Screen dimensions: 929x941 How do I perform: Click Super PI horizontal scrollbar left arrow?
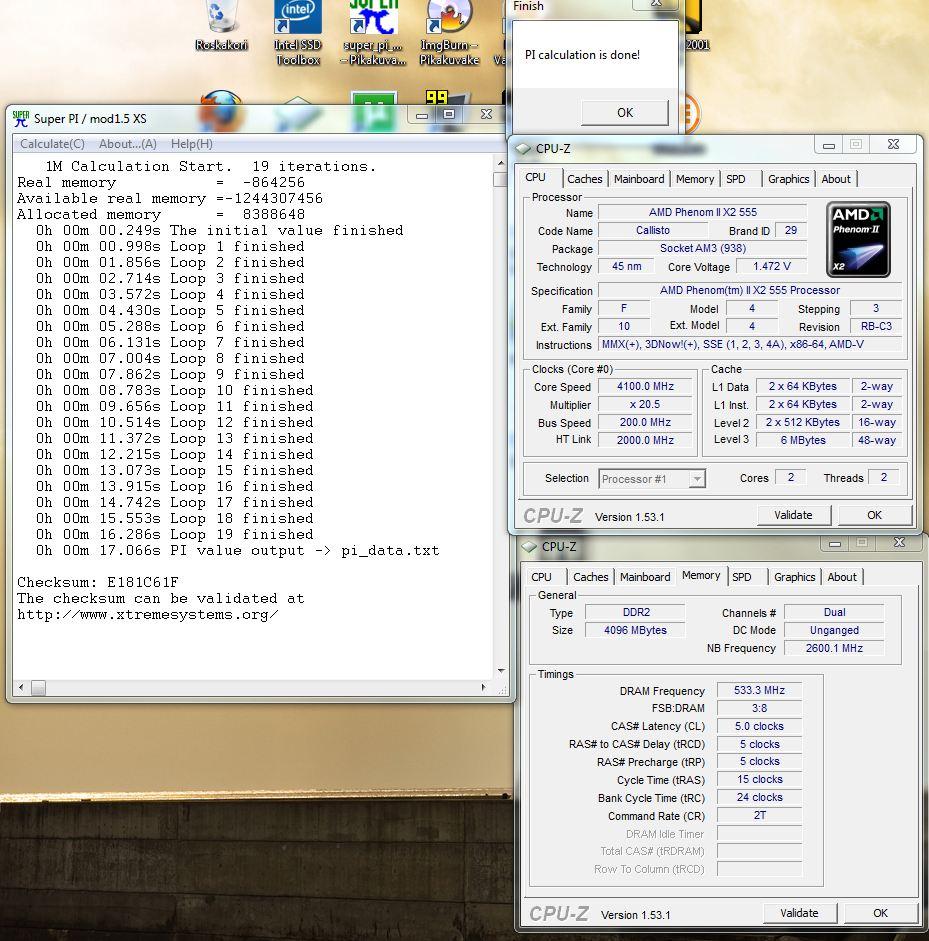22,687
